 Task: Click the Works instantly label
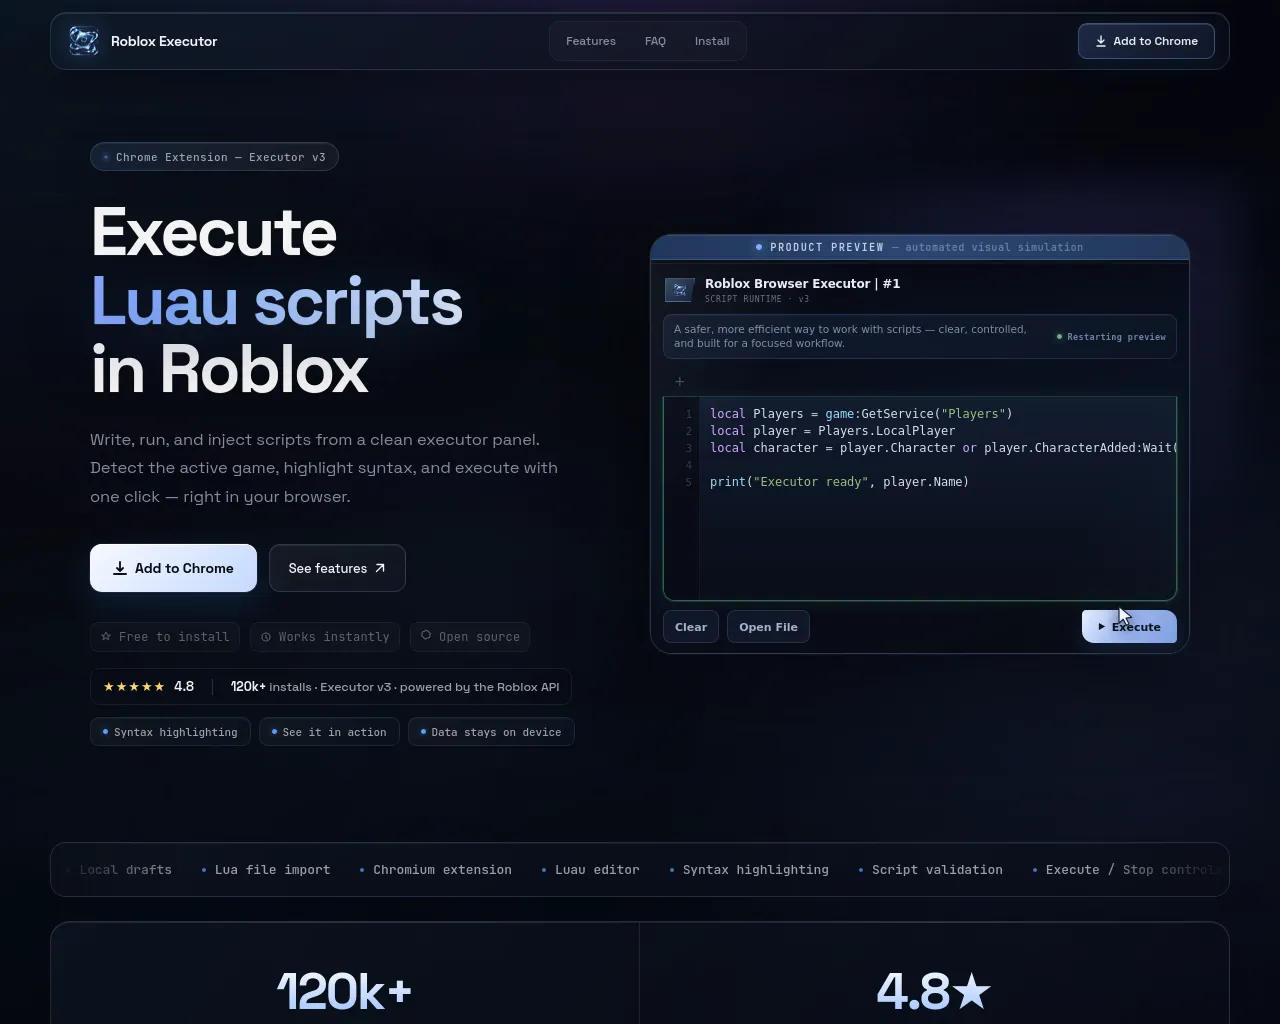[x=334, y=637]
